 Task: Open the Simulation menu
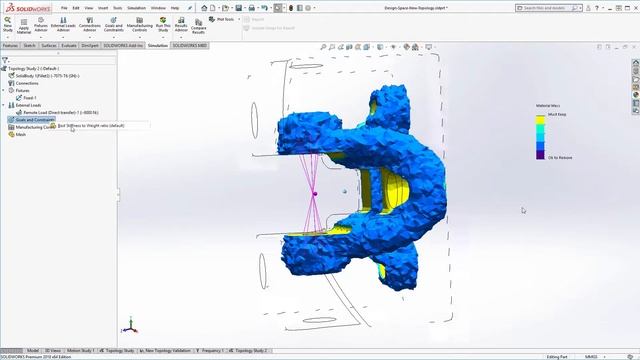coord(136,8)
